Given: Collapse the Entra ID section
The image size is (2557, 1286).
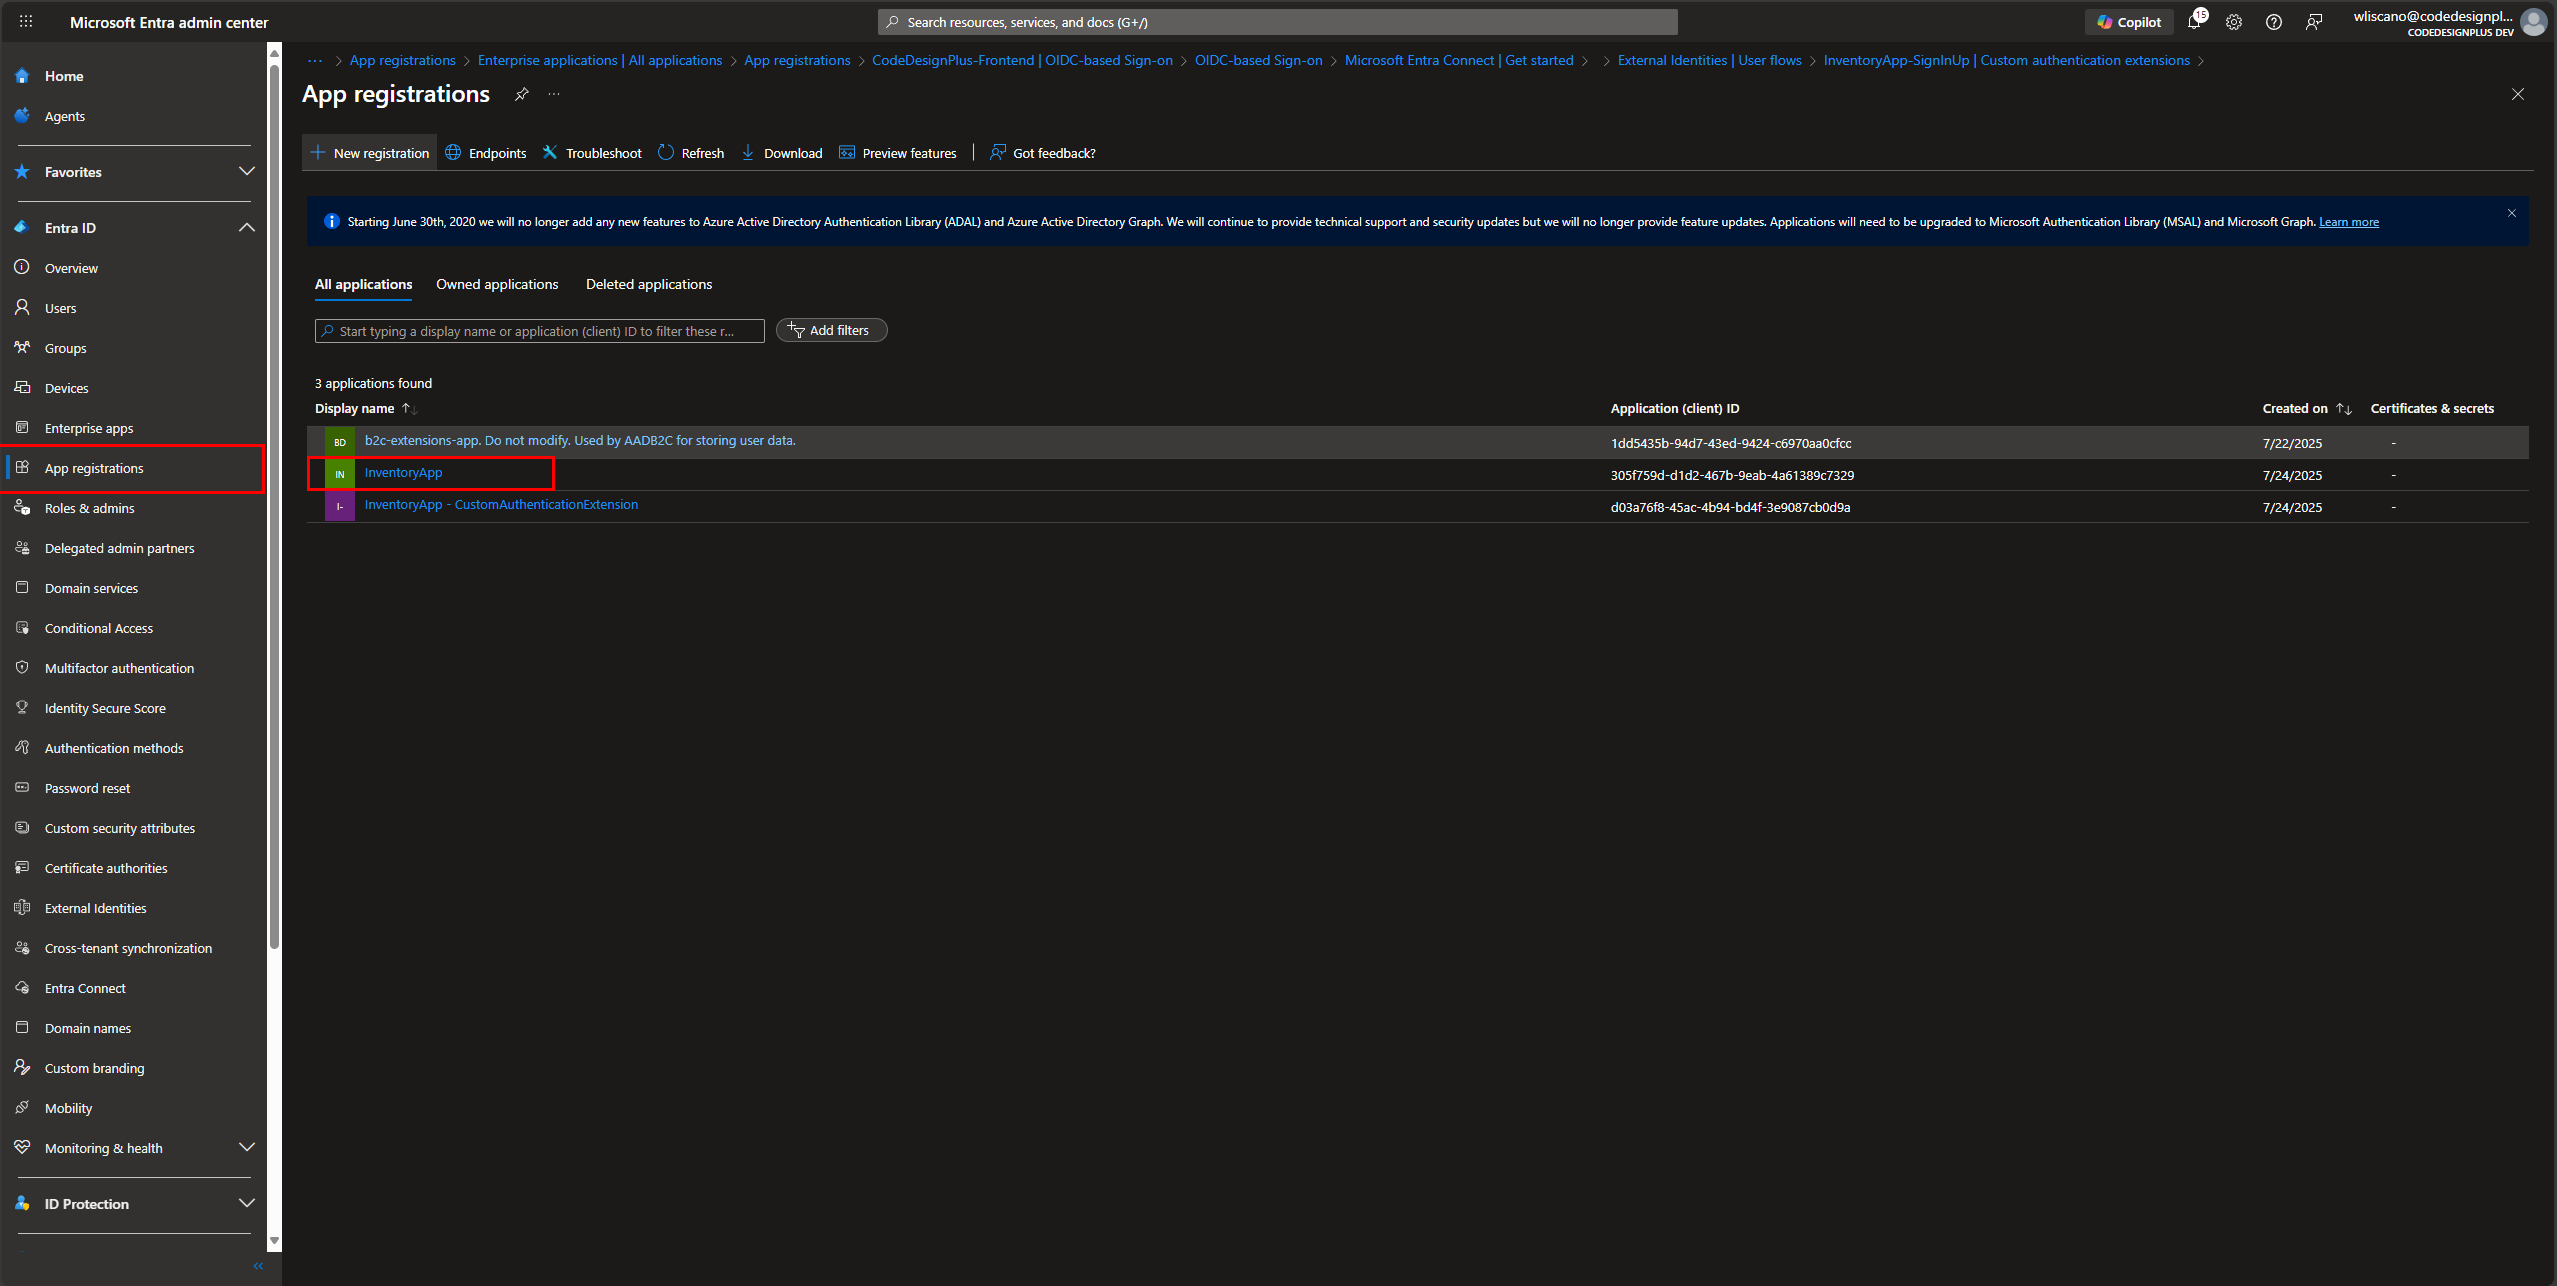Looking at the screenshot, I should [x=247, y=228].
